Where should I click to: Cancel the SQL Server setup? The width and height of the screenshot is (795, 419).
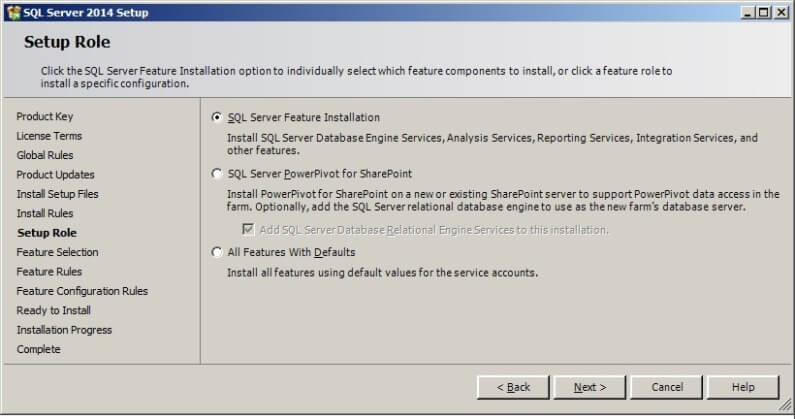[x=666, y=387]
